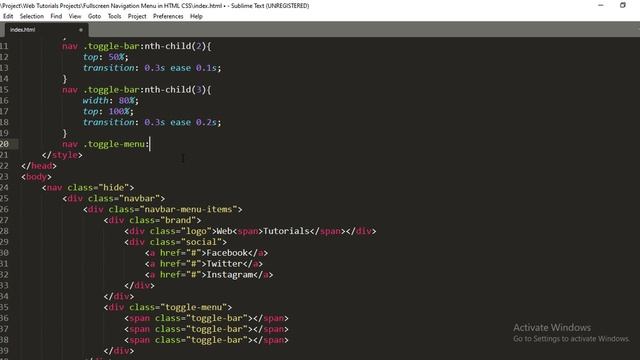Screen dimensions: 640x360
Task: Click the unsaved dot on index.html tab
Action: 80,30
